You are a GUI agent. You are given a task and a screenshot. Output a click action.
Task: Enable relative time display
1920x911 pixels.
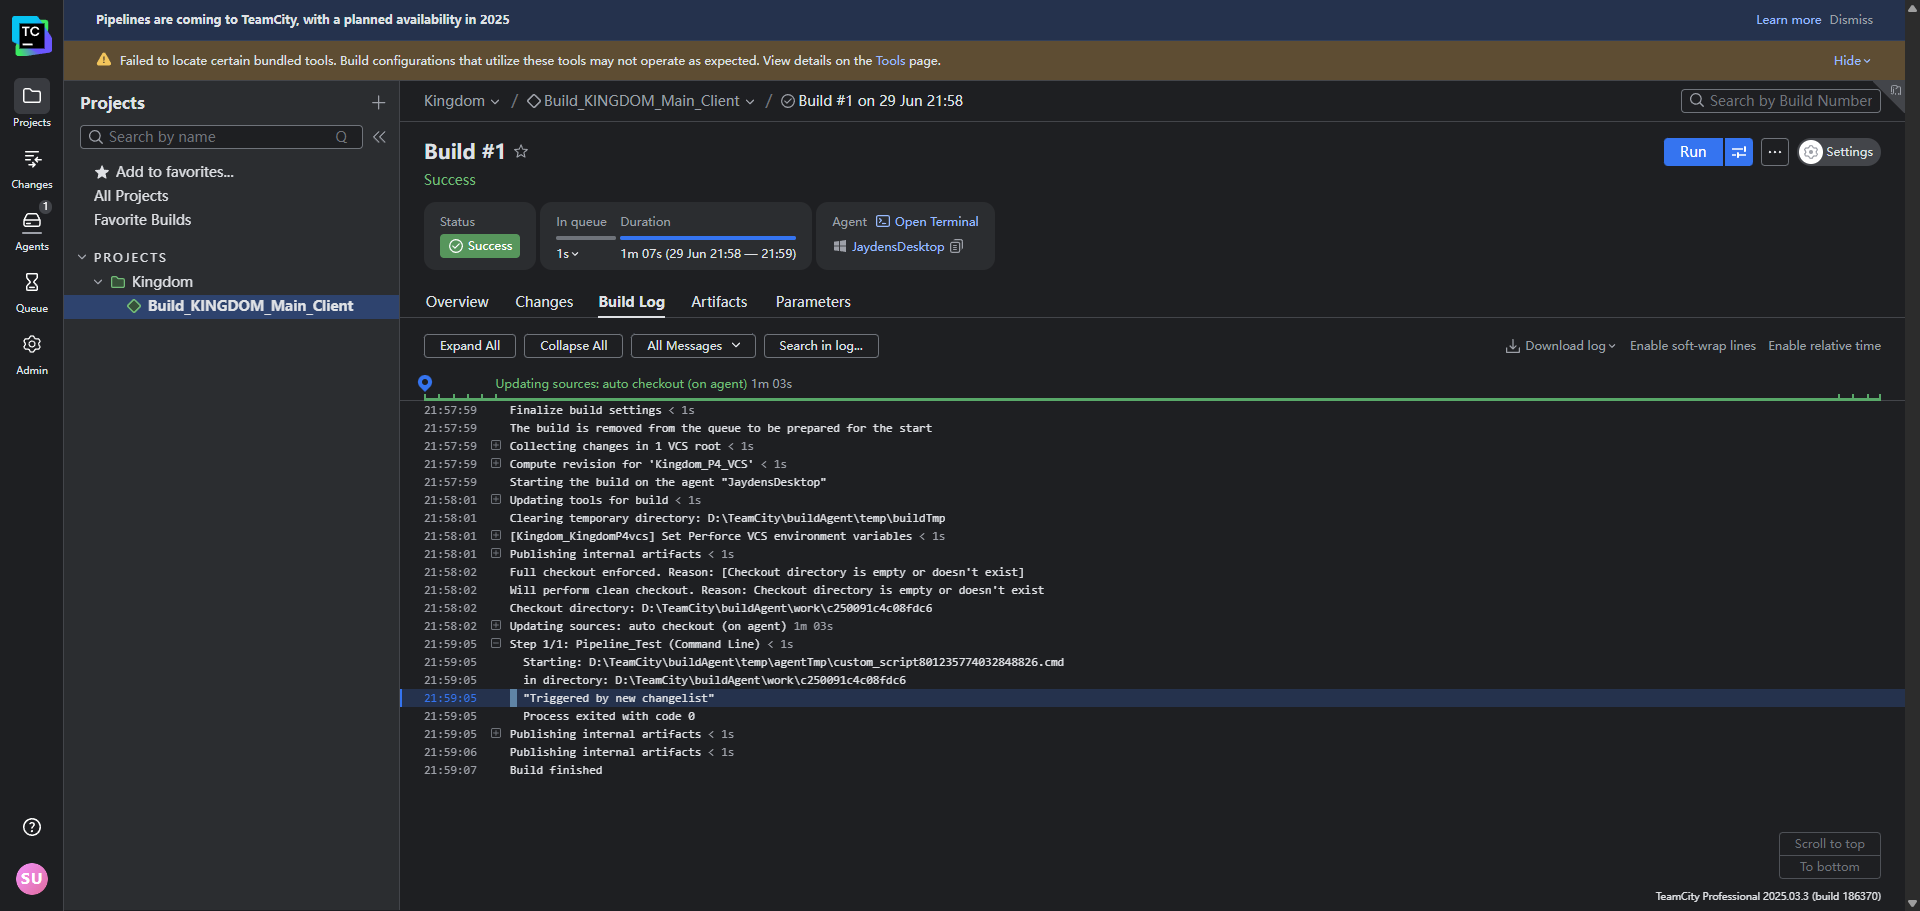[x=1824, y=346]
